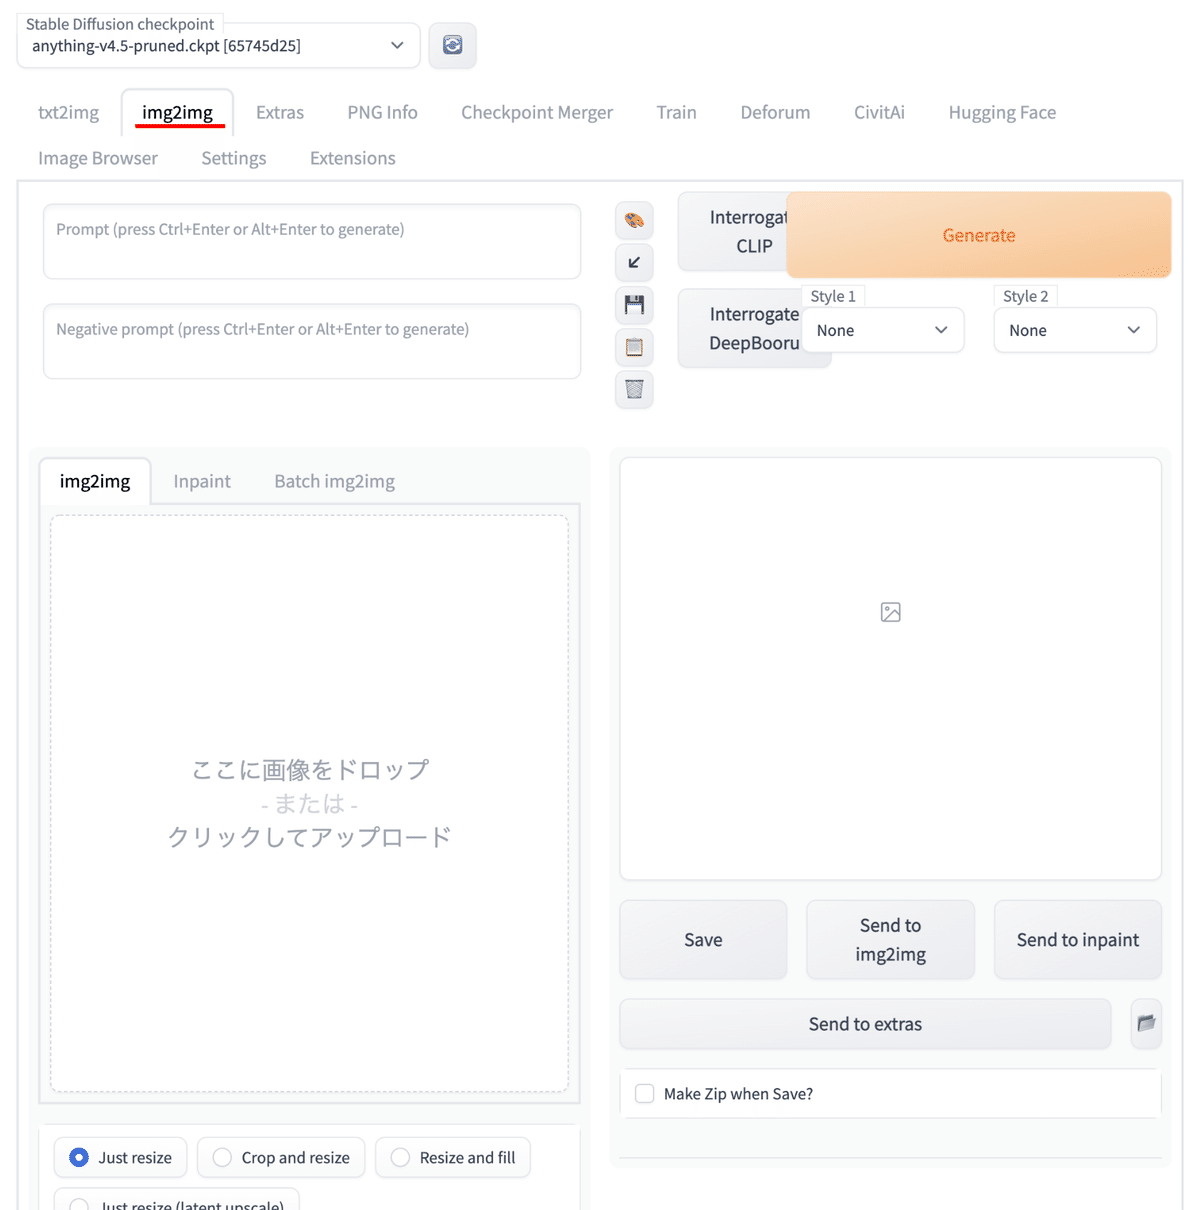Click the image drop upload area
1200x1210 pixels.
click(x=310, y=803)
